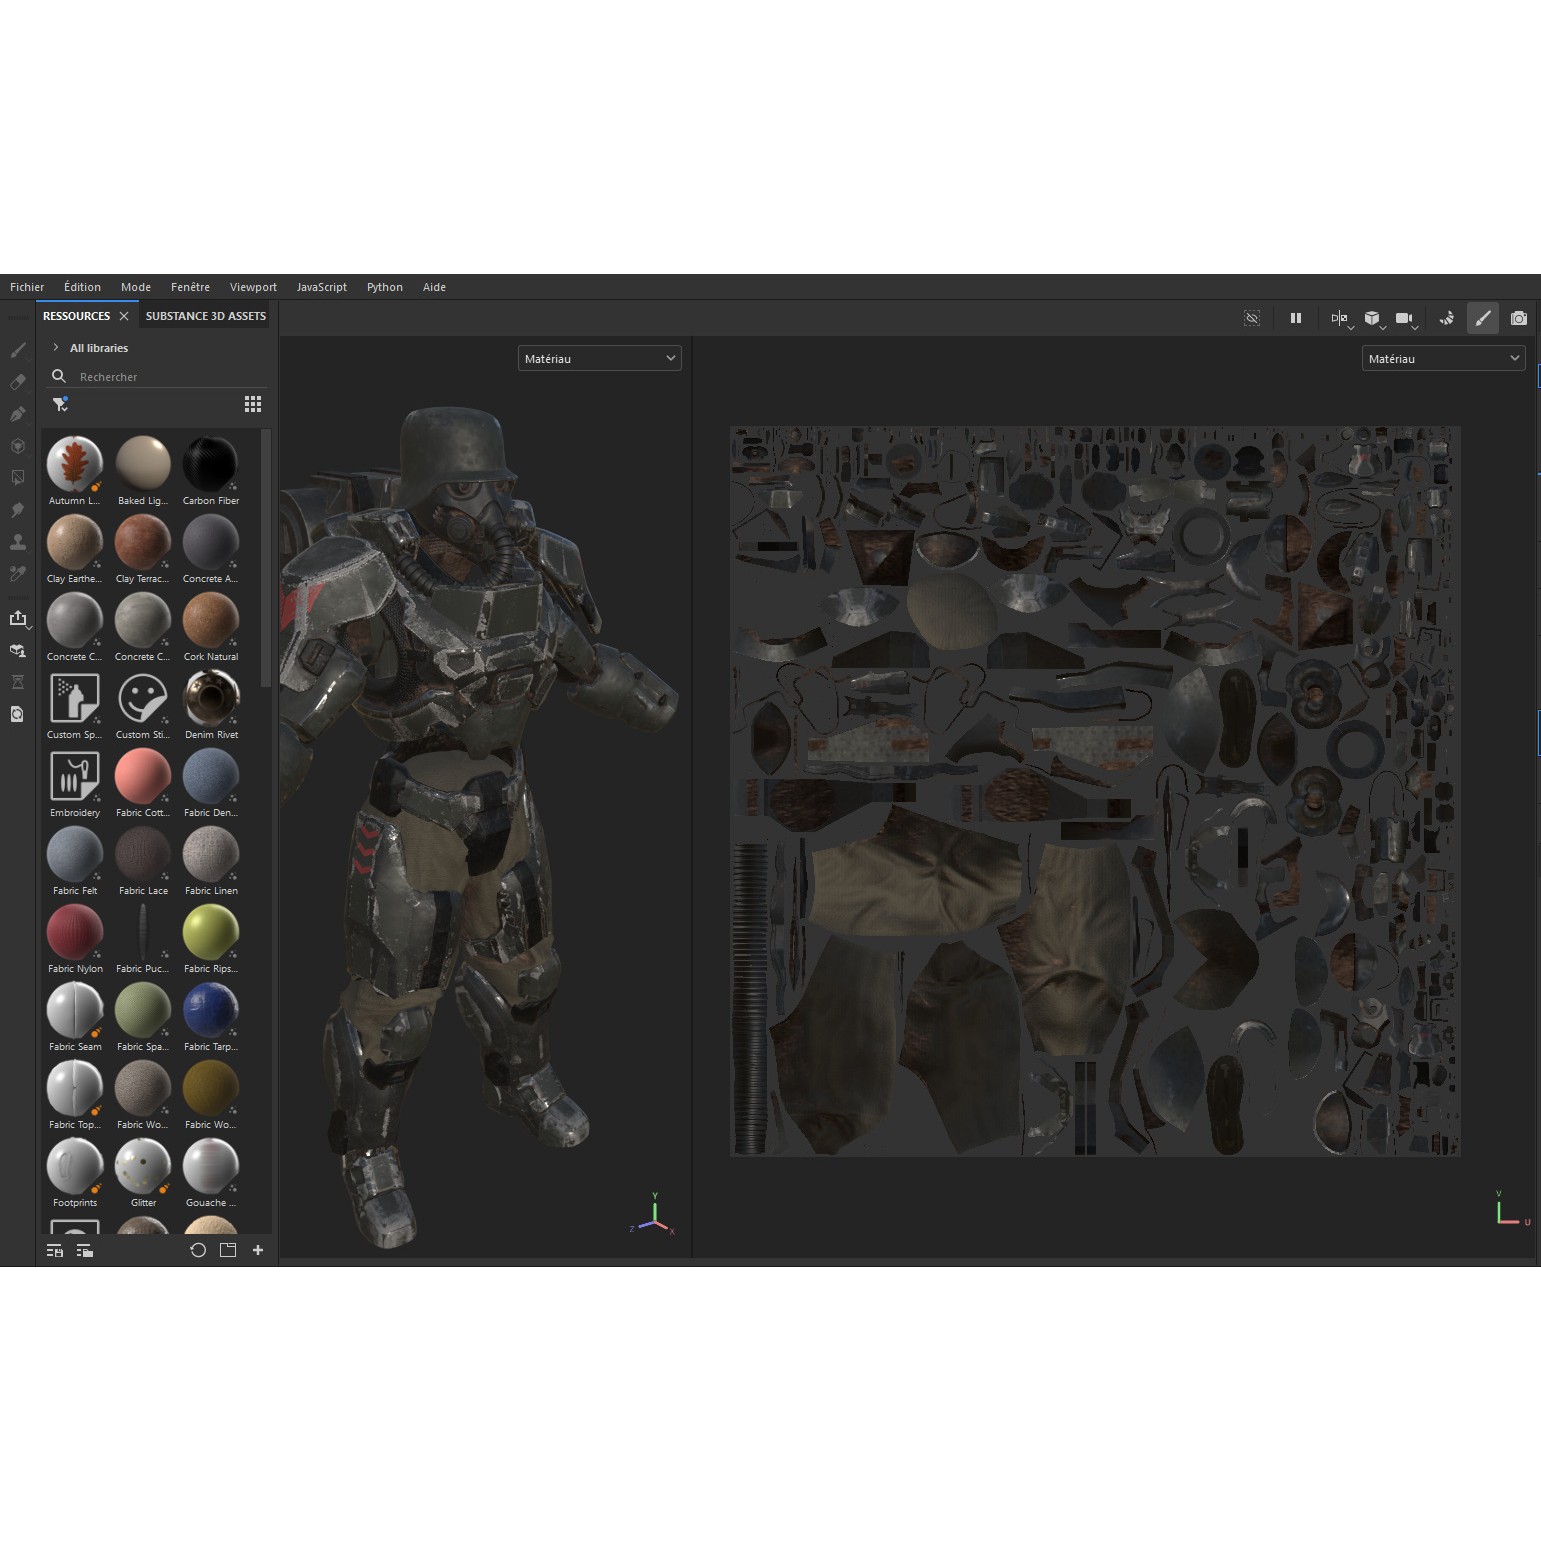The width and height of the screenshot is (1541, 1541).
Task: Open the cube-with-person icon in left sidebar
Action: 18,650
